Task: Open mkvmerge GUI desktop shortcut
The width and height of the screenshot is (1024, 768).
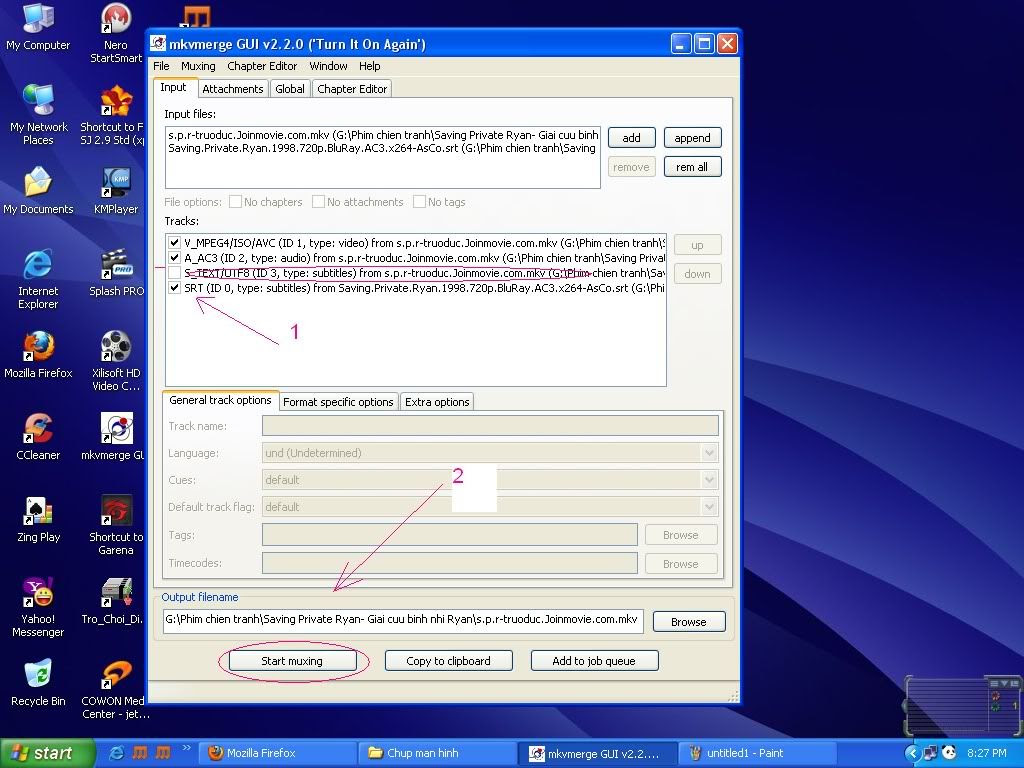Action: pos(116,436)
